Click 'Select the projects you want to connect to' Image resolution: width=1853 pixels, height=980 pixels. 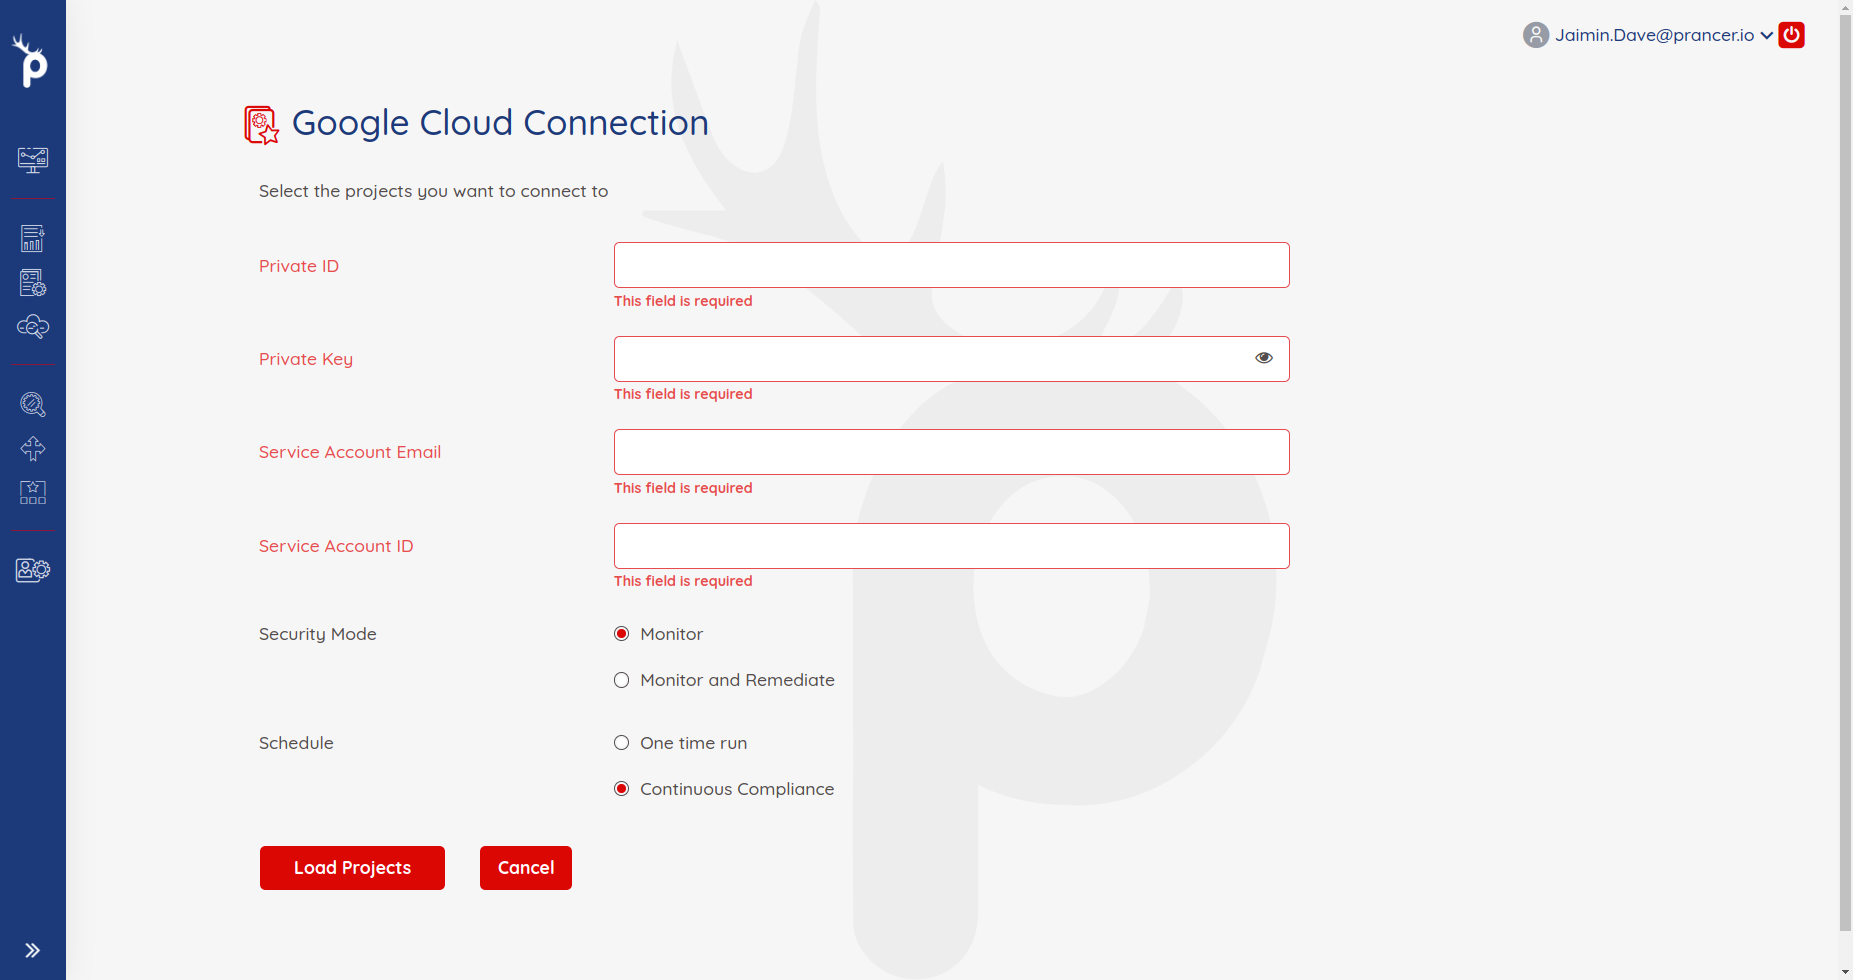tap(433, 191)
